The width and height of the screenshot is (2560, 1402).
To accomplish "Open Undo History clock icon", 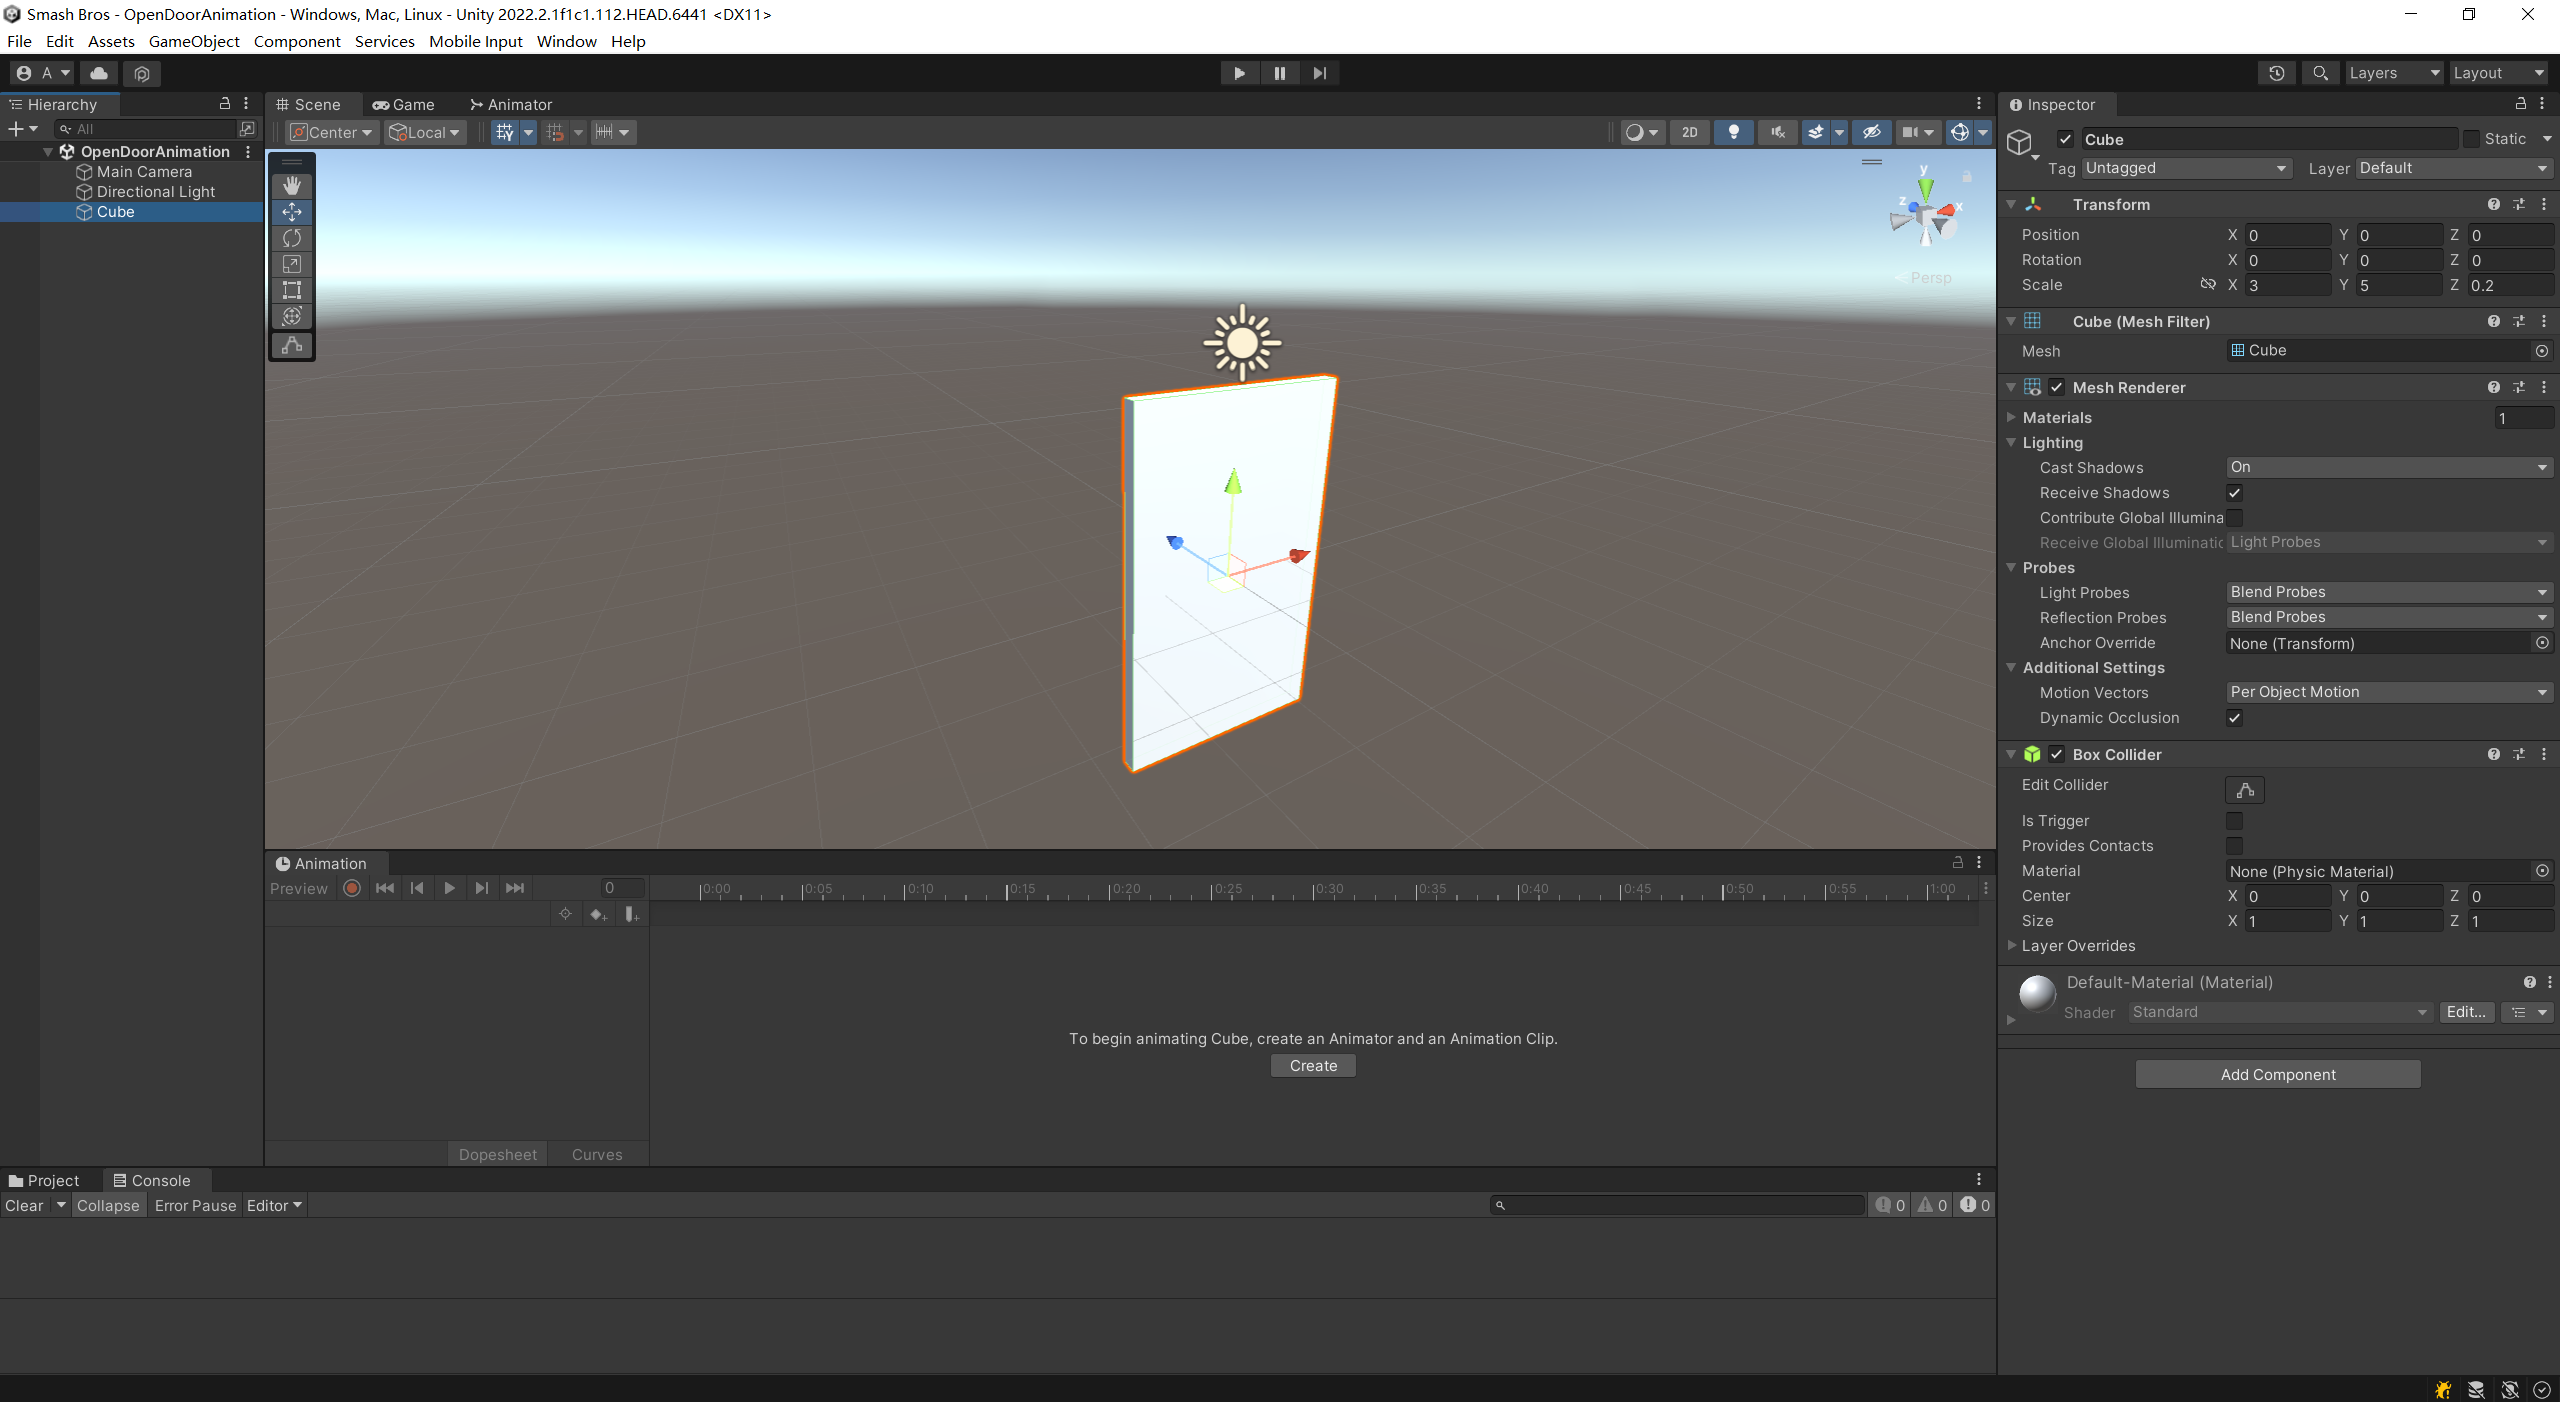I will [2277, 73].
